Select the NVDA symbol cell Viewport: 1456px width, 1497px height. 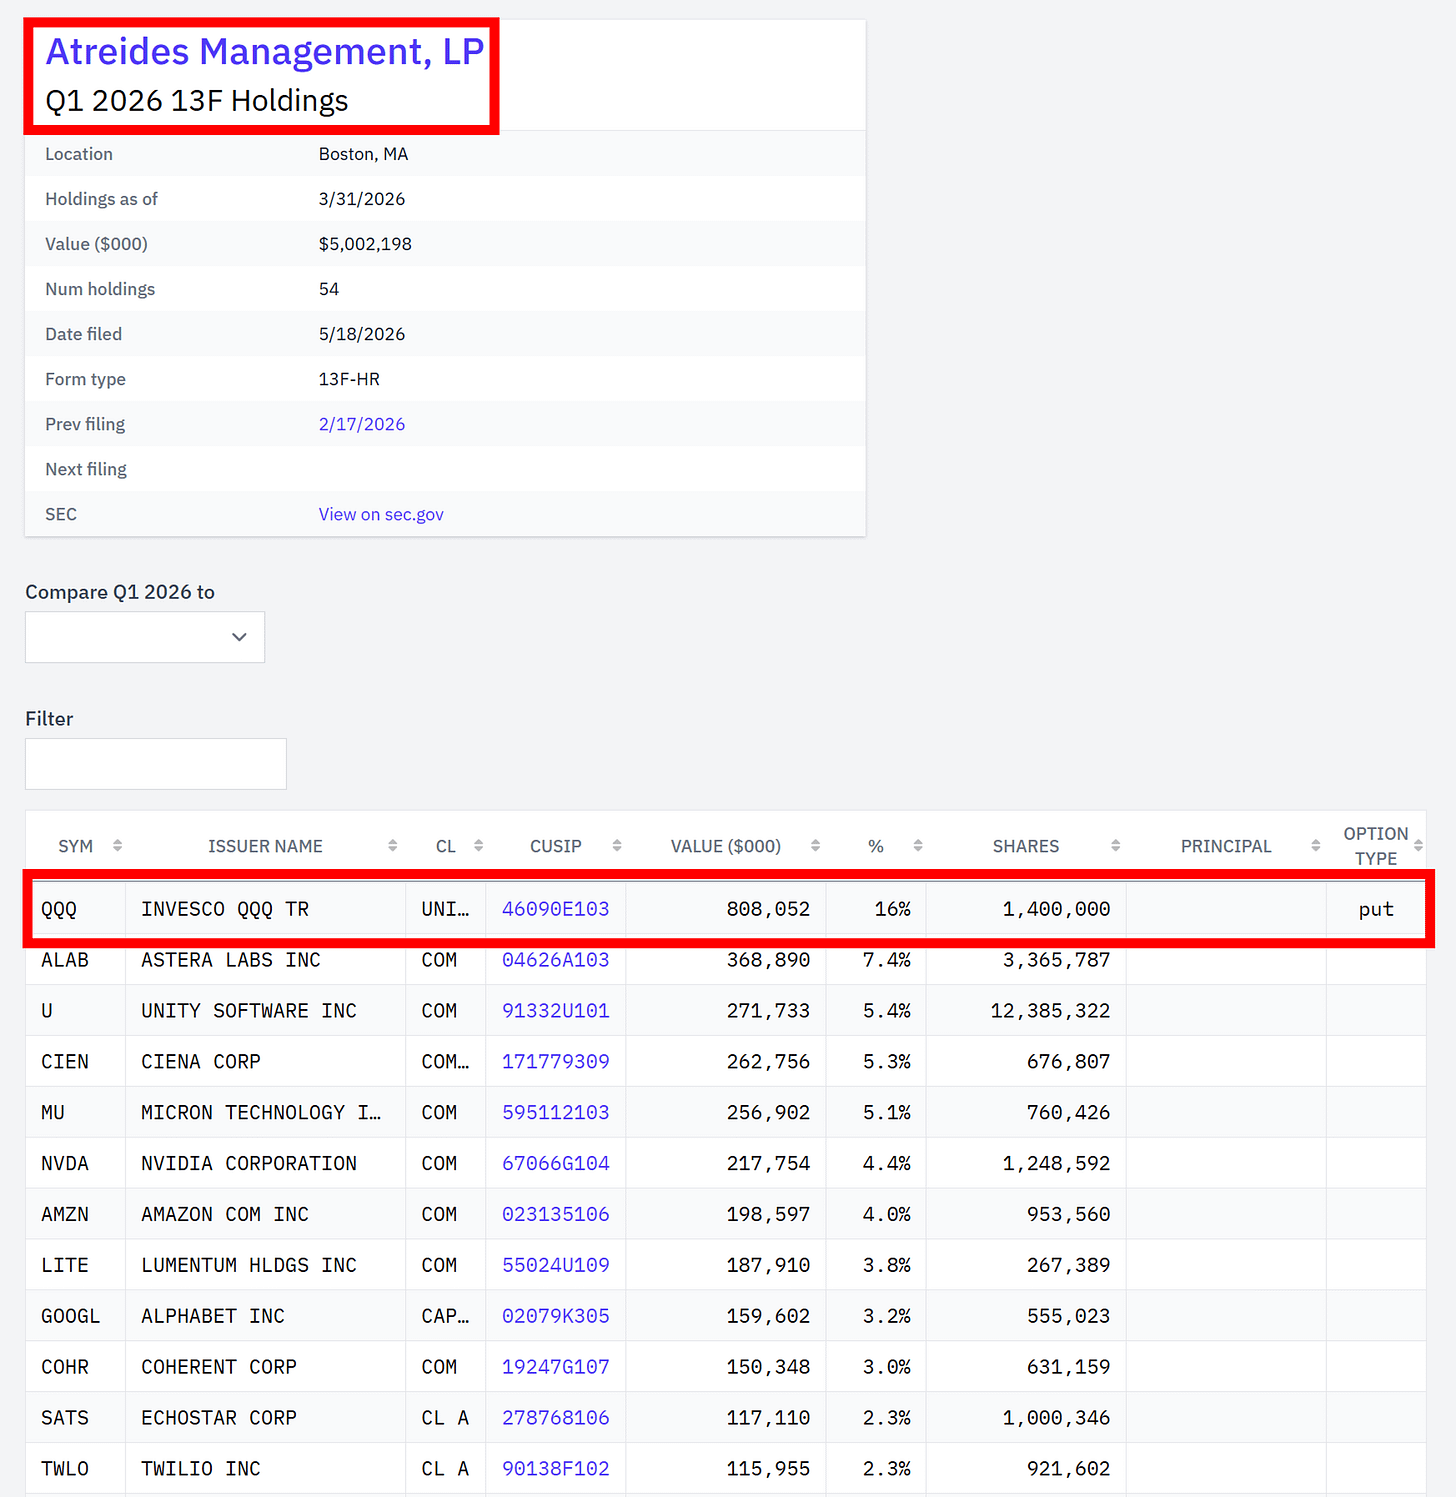point(76,1164)
